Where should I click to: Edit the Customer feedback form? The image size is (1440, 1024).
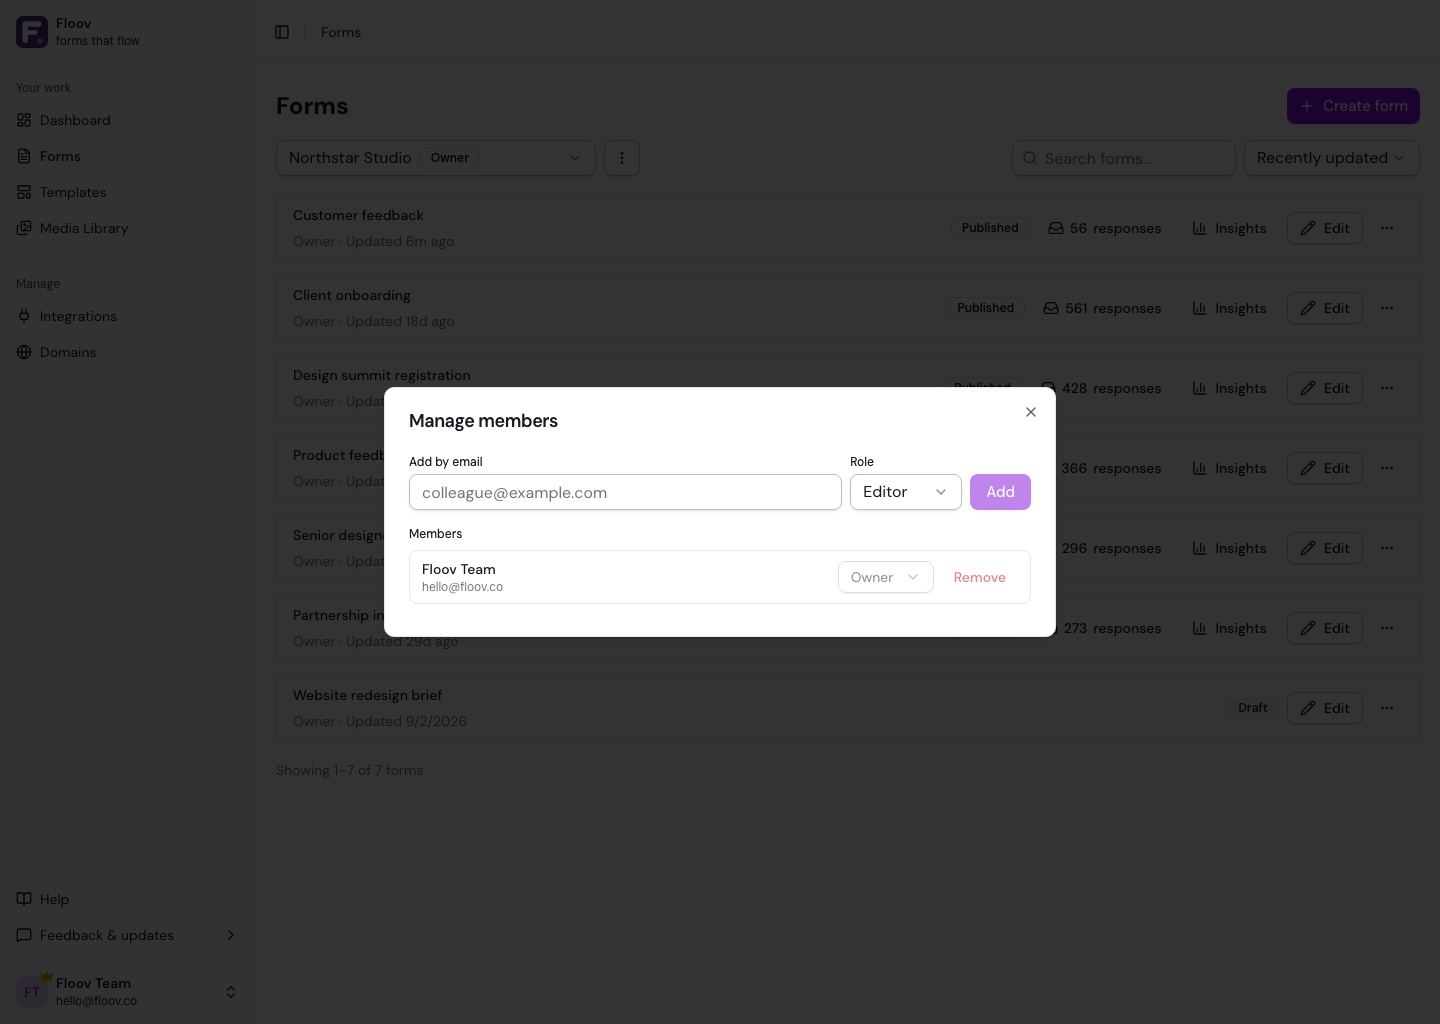pyautogui.click(x=1325, y=228)
